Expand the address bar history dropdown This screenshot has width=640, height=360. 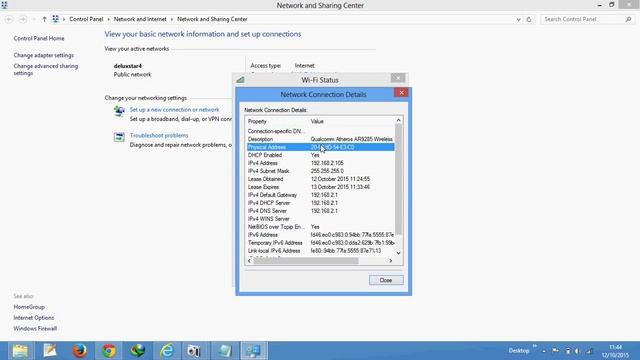(x=518, y=19)
